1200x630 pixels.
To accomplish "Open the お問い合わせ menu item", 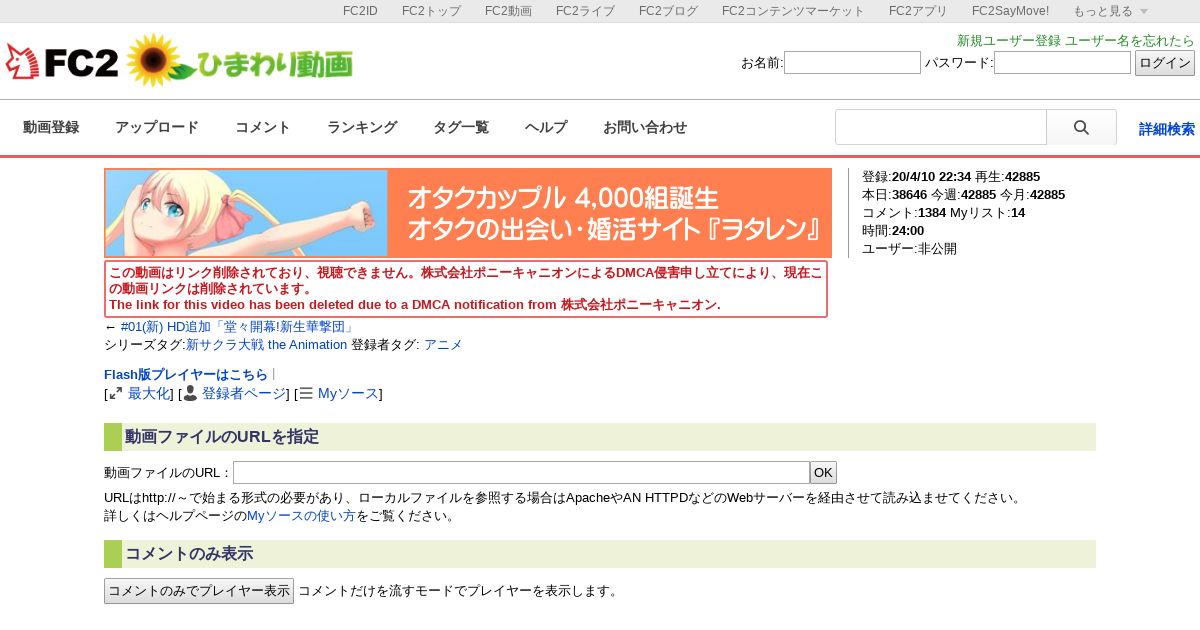I will click(x=645, y=127).
